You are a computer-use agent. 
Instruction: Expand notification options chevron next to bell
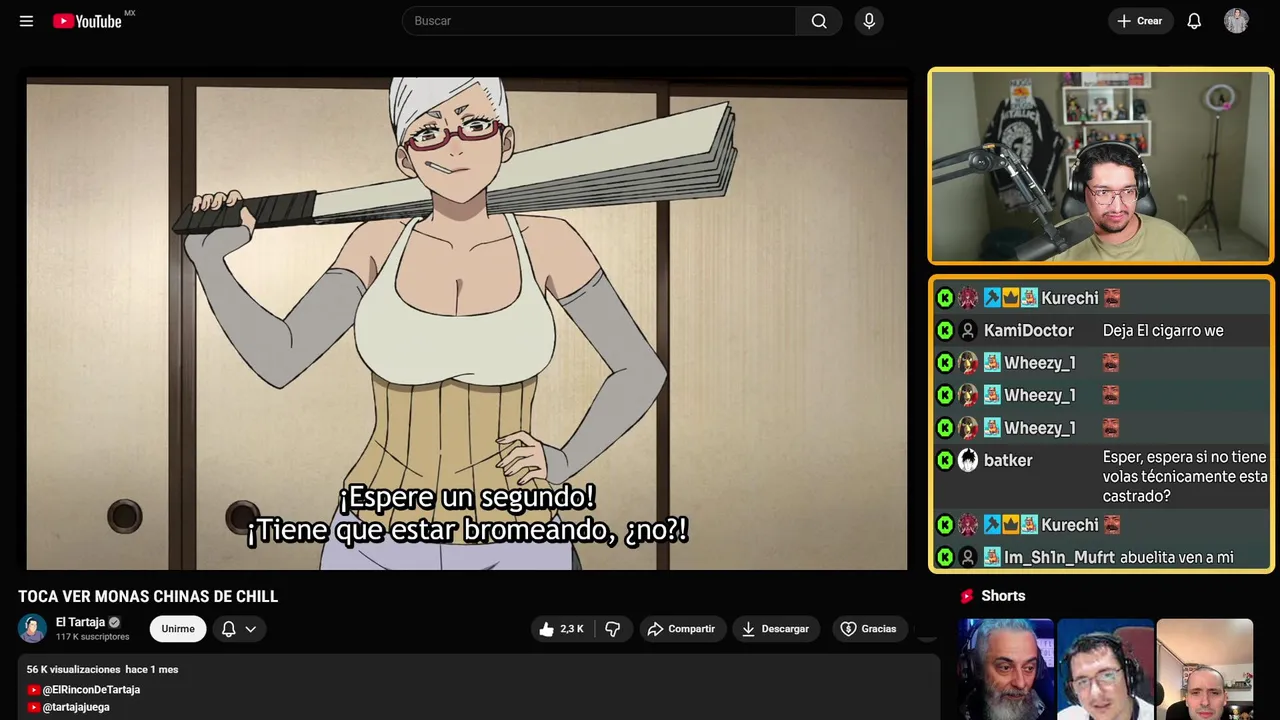point(251,629)
